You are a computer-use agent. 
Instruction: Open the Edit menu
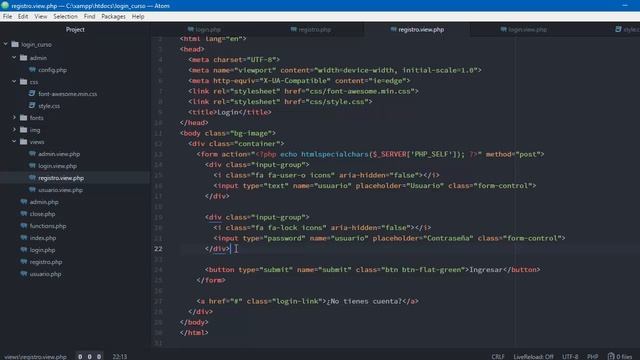23,16
